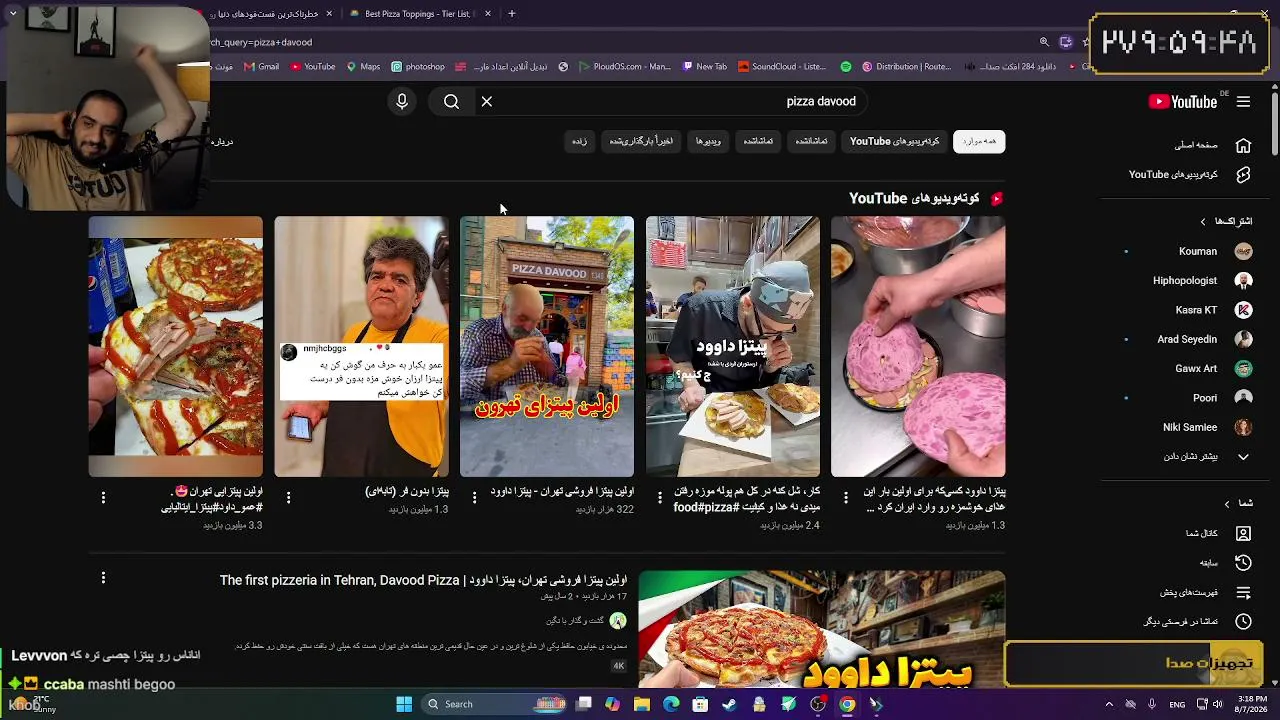
Task: Open the Gmail bookmark
Action: coord(260,67)
